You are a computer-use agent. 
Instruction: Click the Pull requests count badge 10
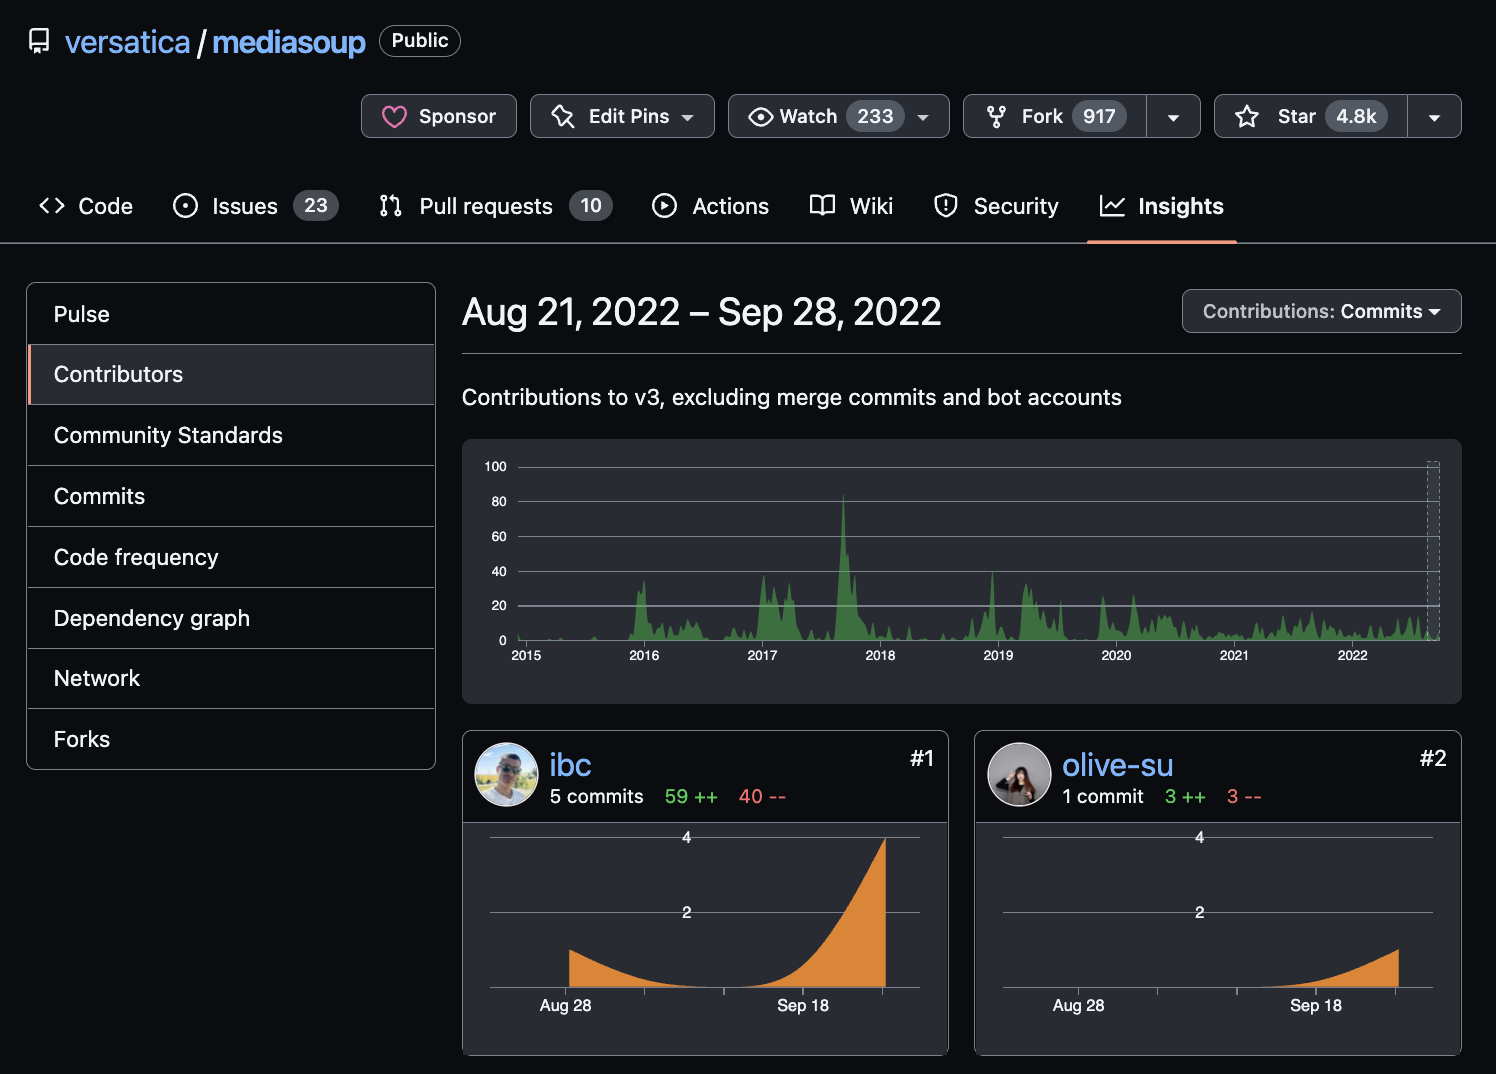(591, 206)
